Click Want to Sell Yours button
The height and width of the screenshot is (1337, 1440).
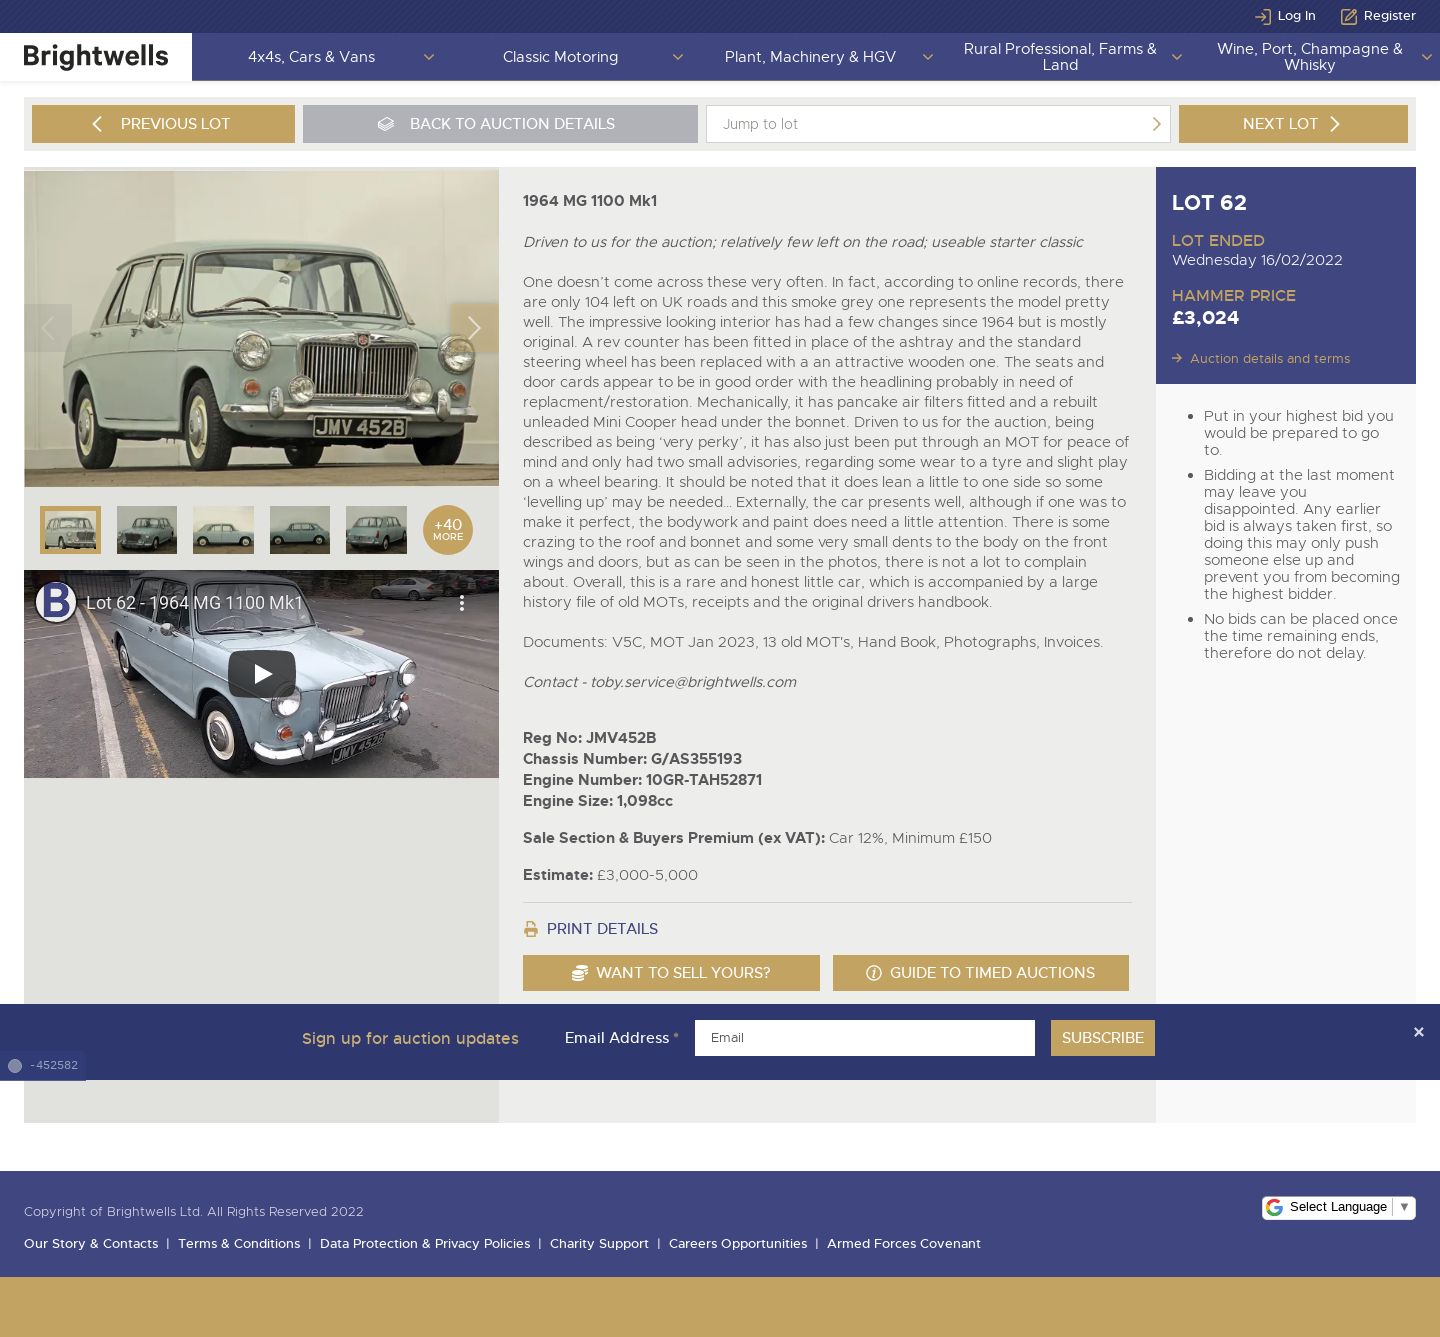(x=671, y=973)
